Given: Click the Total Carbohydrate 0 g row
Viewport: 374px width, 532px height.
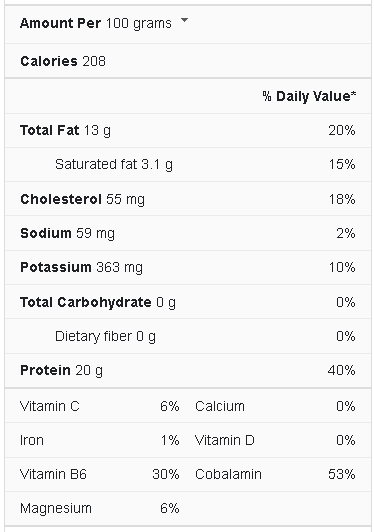Looking at the screenshot, I should (x=188, y=302).
